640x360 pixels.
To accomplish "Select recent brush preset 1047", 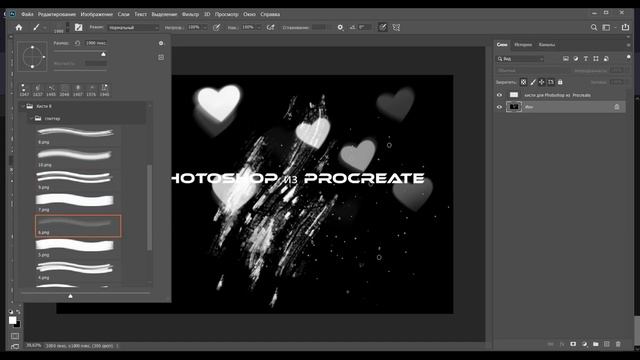I will [x=24, y=90].
